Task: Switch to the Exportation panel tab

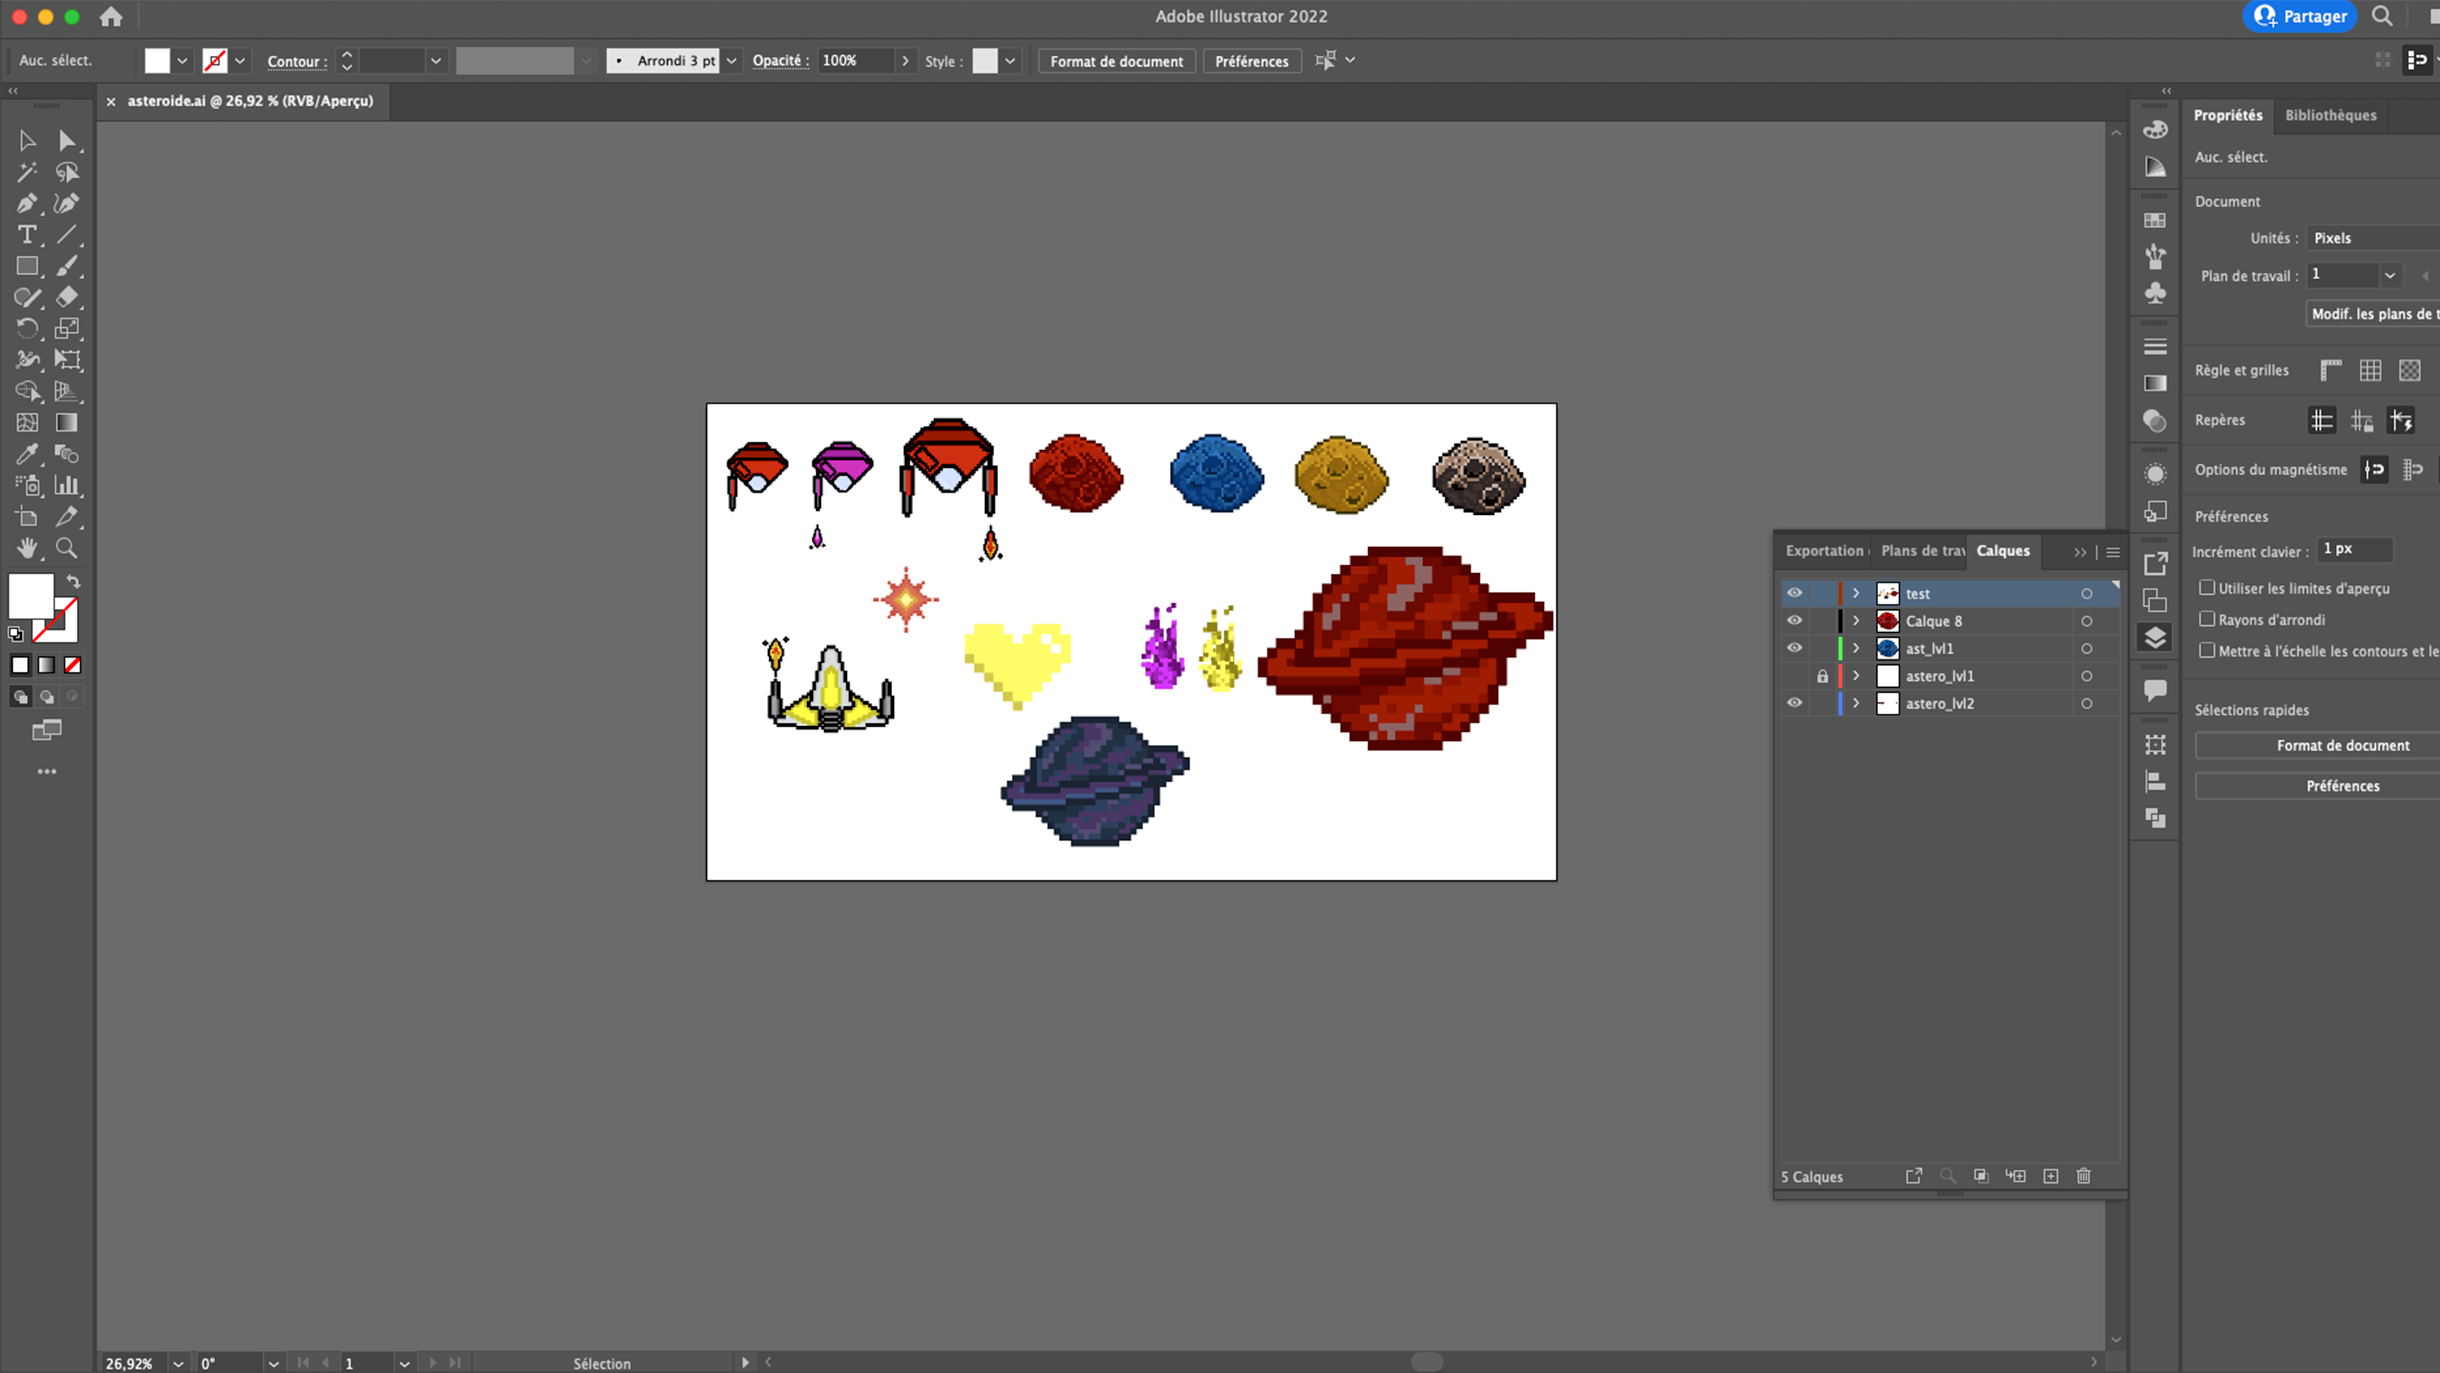Action: pos(1824,551)
